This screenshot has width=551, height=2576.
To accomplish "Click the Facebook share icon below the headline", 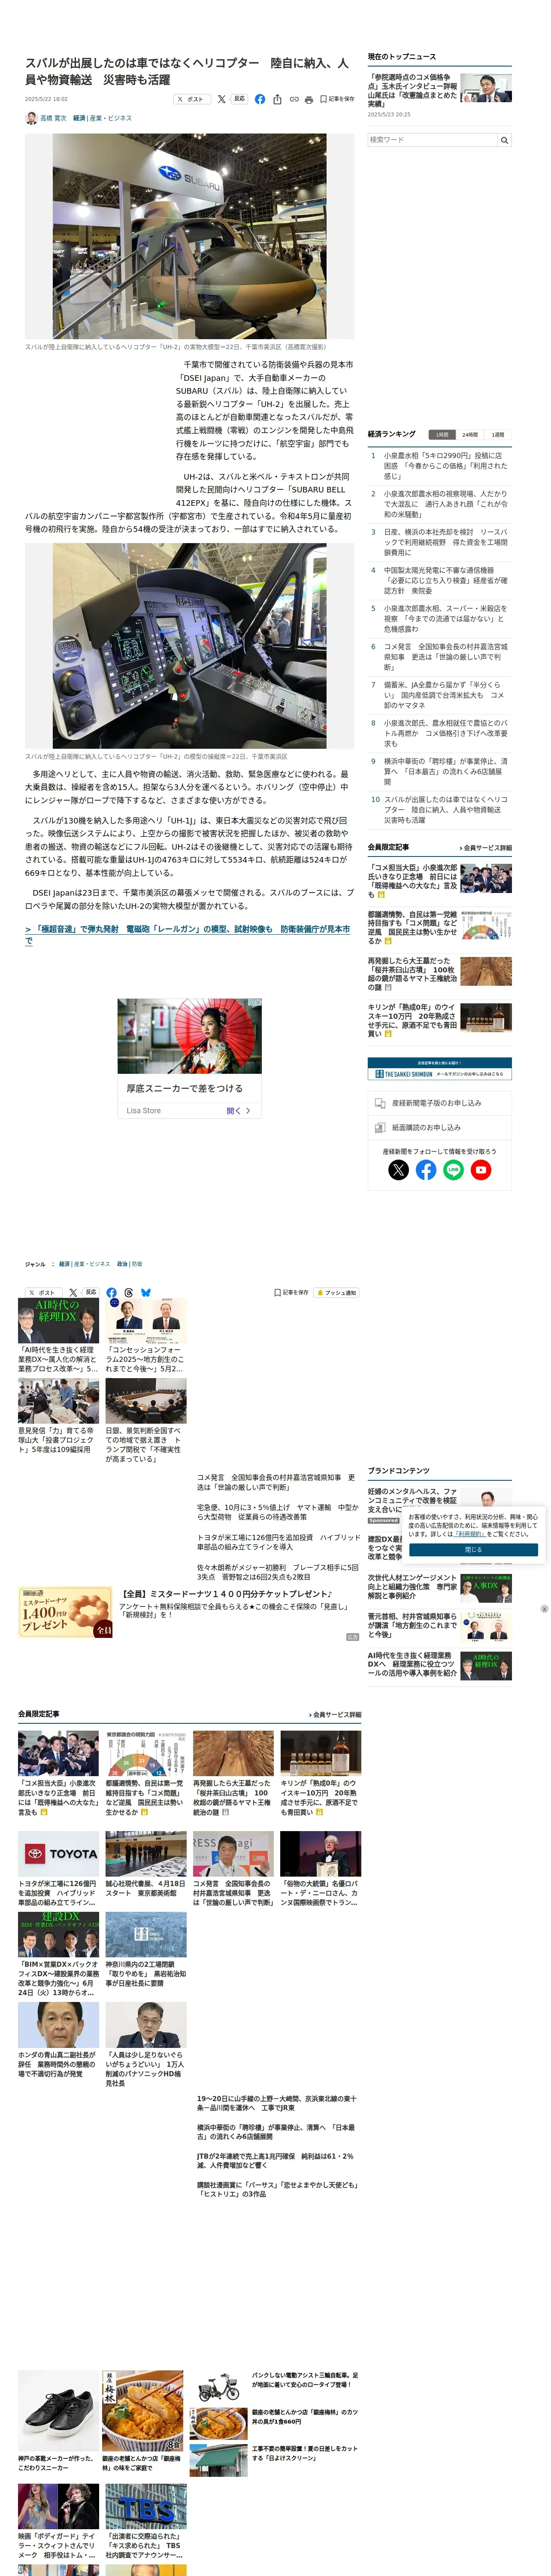I will click(x=260, y=99).
